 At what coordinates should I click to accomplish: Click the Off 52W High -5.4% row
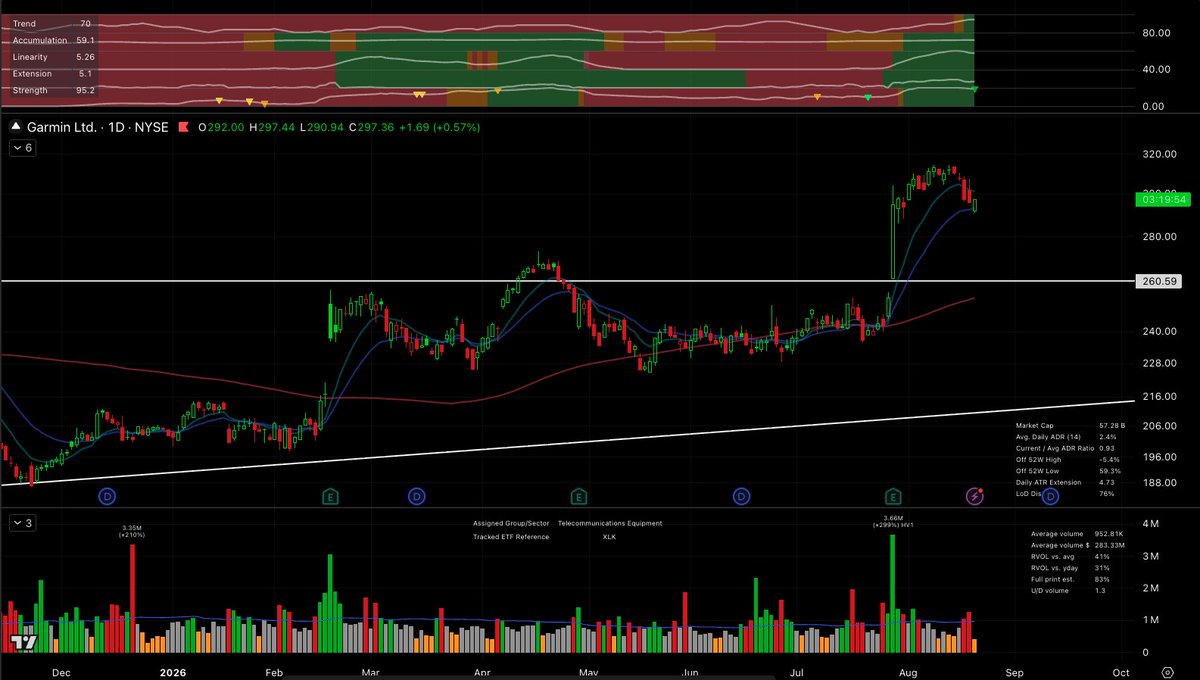click(x=1067, y=460)
